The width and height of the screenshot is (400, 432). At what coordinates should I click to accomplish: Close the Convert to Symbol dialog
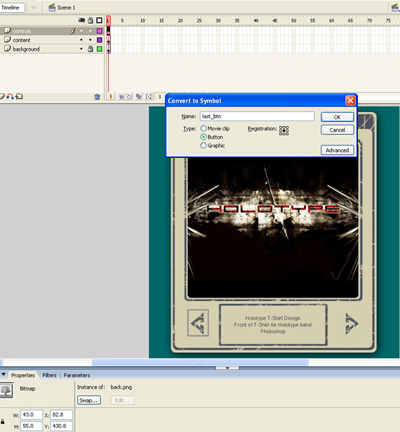click(350, 100)
